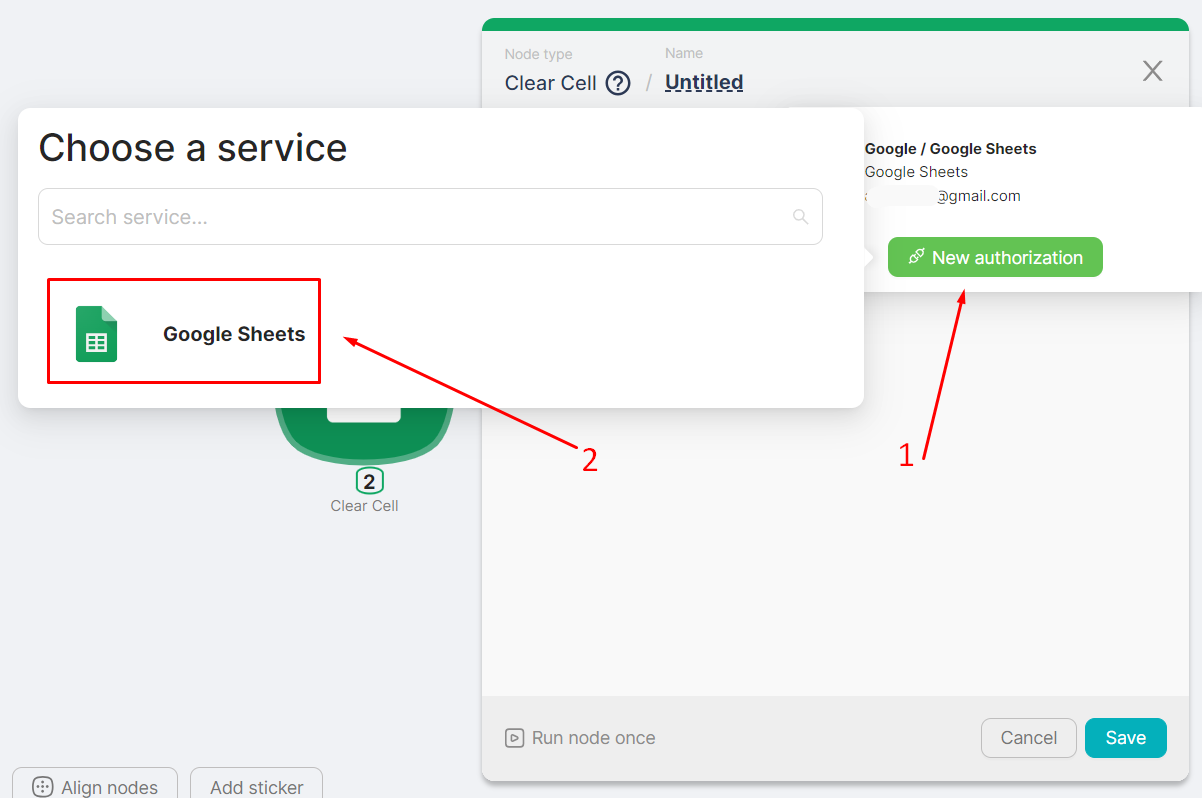
Task: Click the Run node once text
Action: [593, 738]
